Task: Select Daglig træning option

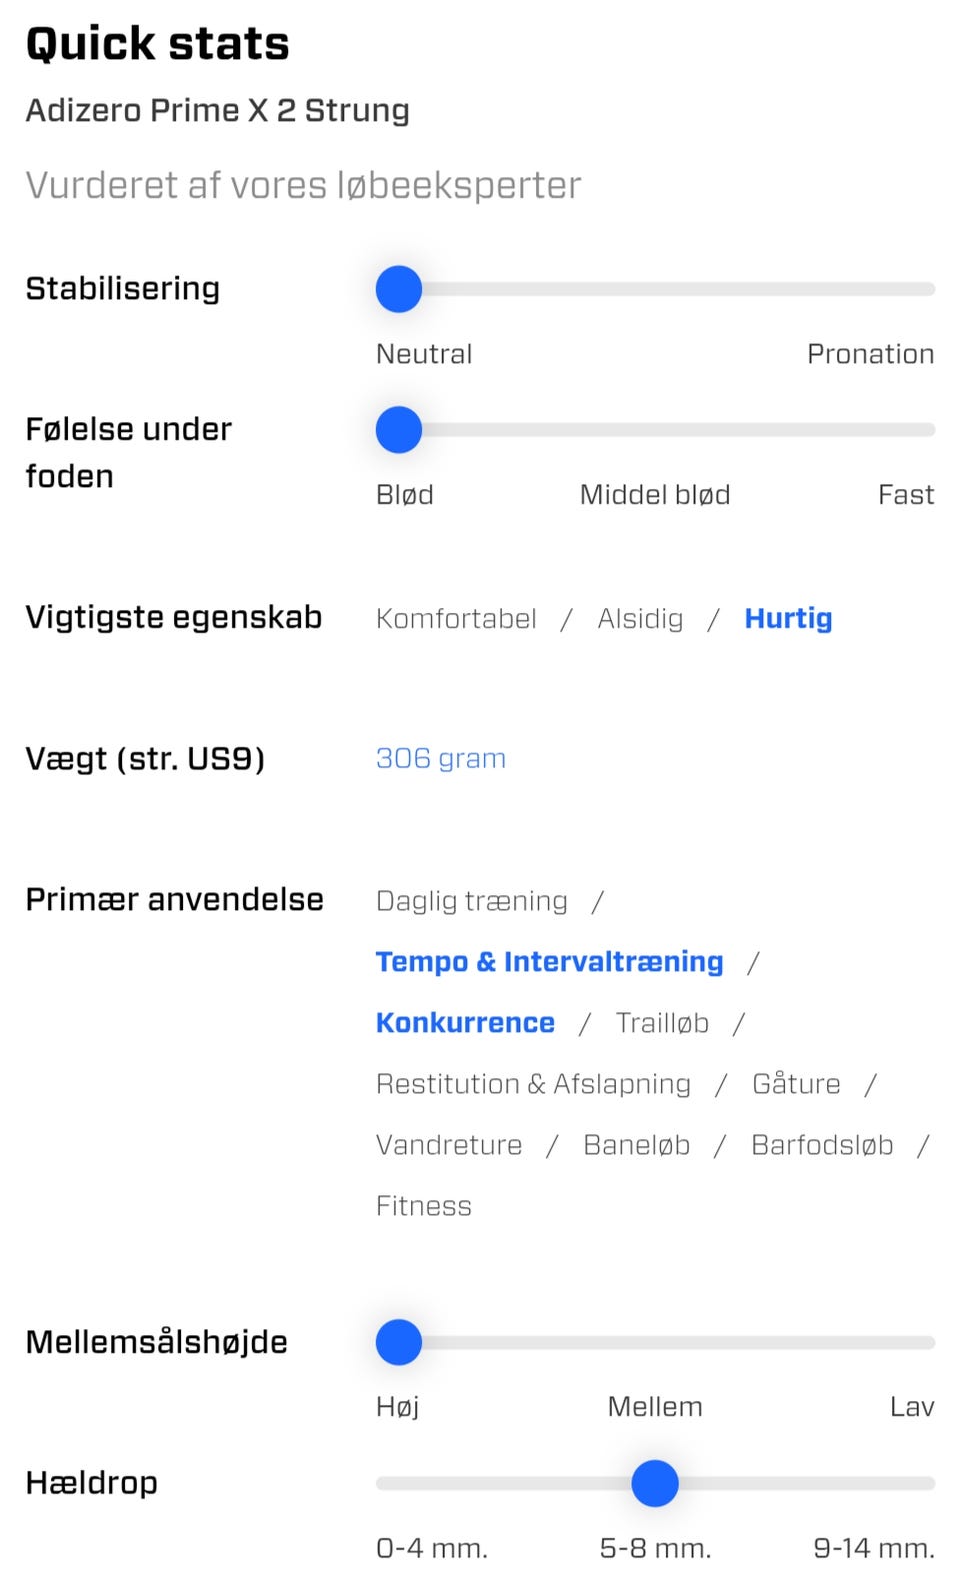Action: tap(471, 900)
